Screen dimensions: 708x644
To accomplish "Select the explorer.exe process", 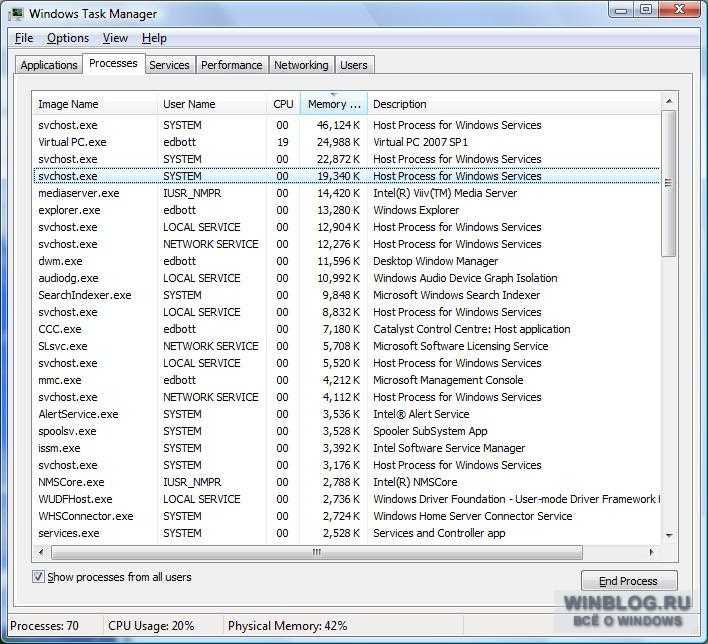I will point(346,210).
